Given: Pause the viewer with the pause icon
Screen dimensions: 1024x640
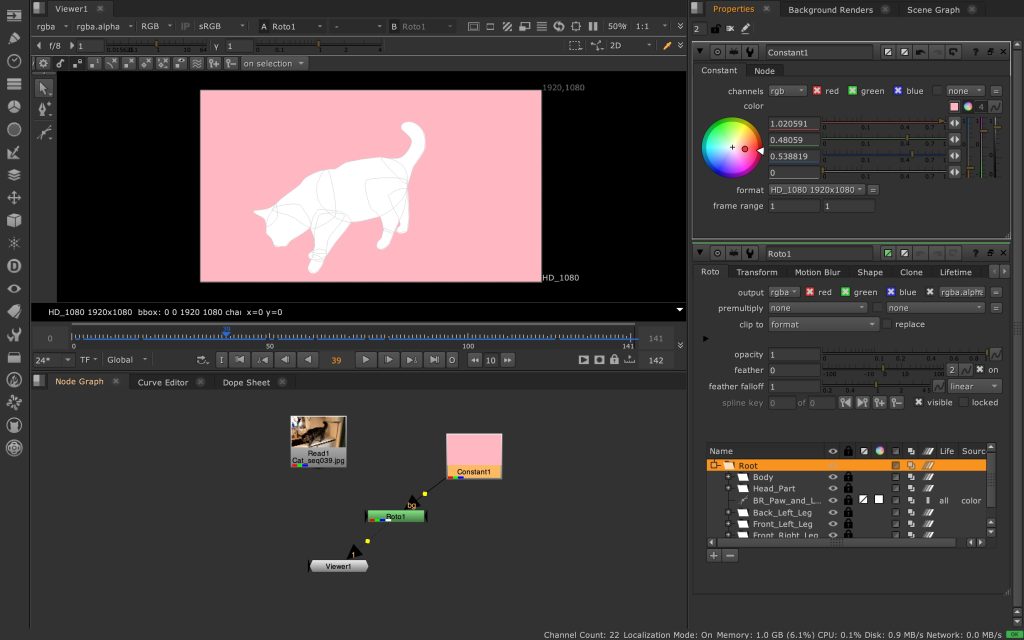Looking at the screenshot, I should click(593, 26).
